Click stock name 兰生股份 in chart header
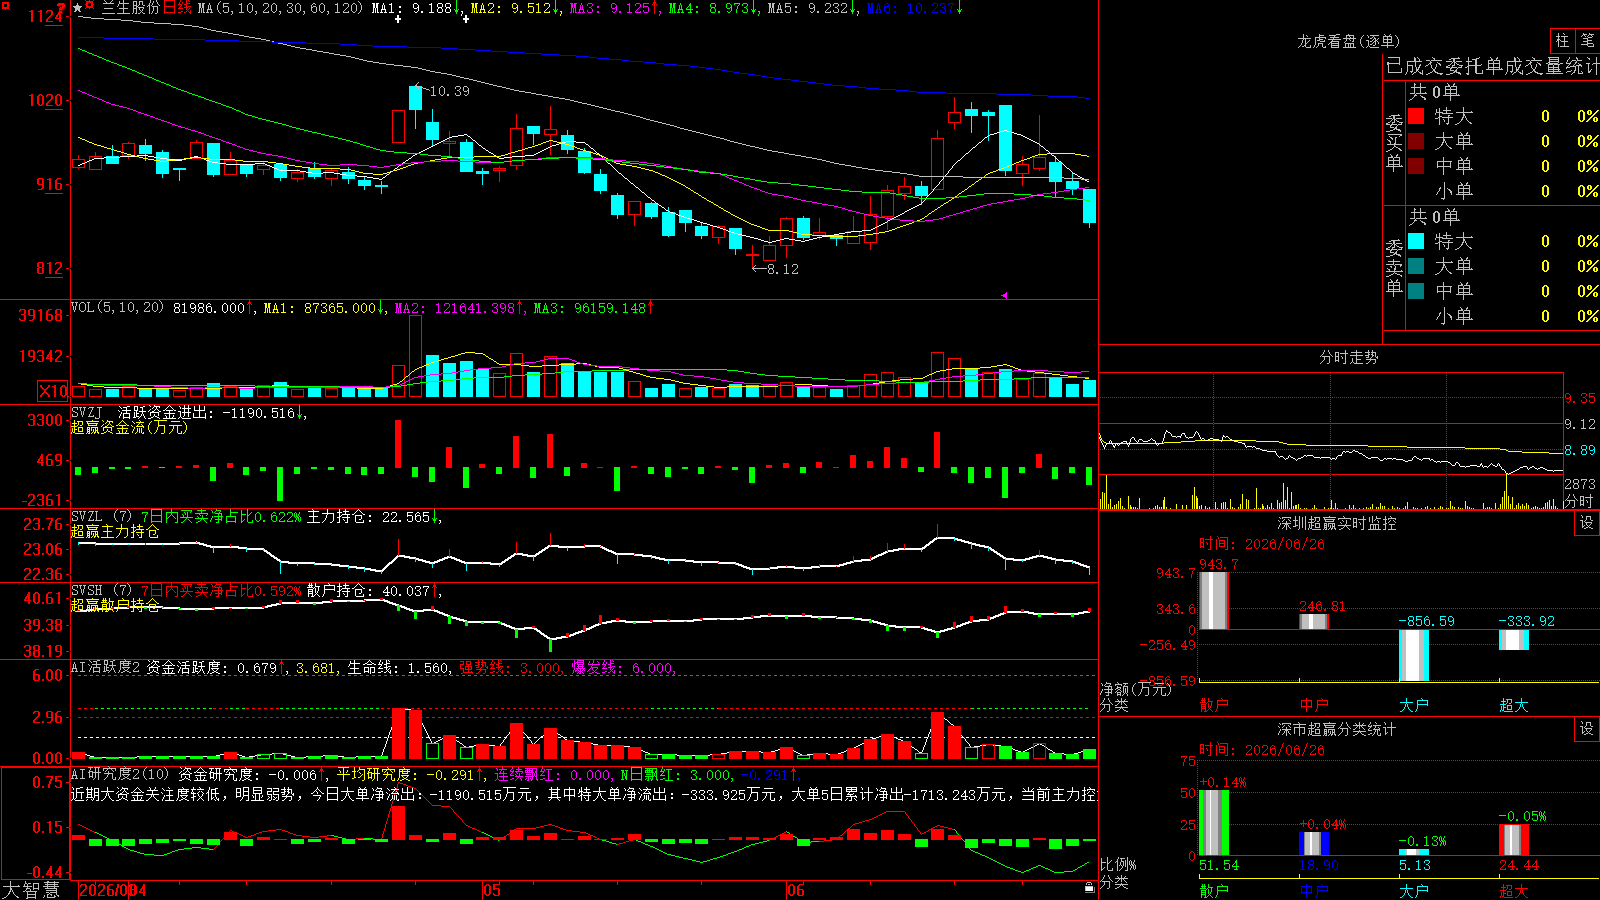This screenshot has height=900, width=1600. [131, 8]
